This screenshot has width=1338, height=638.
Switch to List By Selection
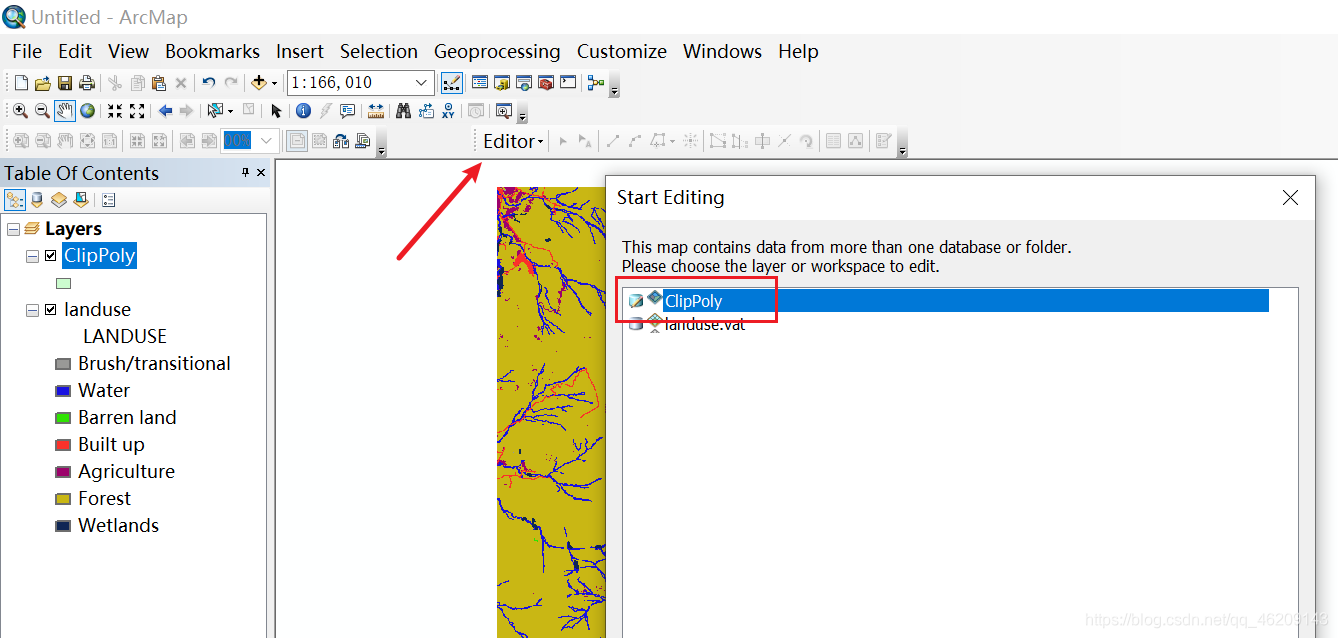(x=81, y=200)
